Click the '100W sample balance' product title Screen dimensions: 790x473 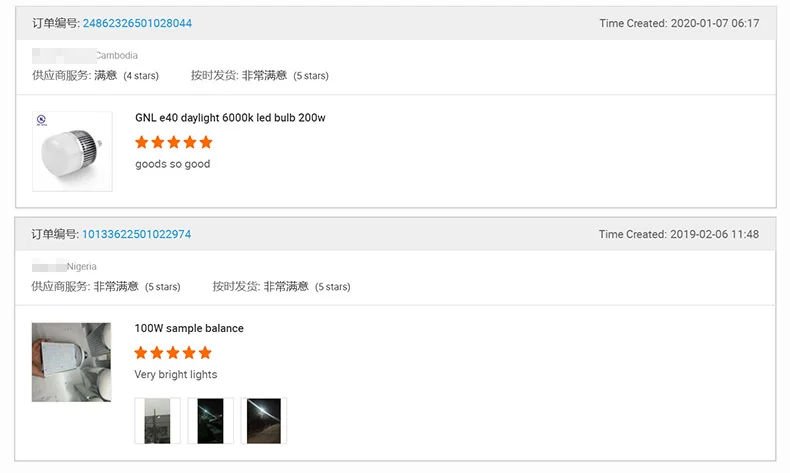[189, 328]
